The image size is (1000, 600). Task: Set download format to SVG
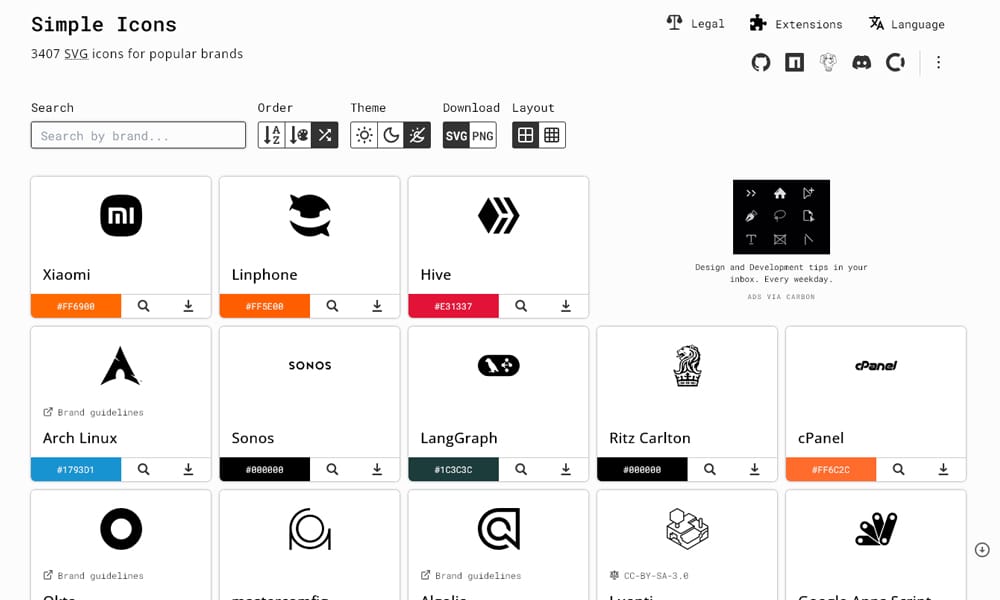click(457, 135)
